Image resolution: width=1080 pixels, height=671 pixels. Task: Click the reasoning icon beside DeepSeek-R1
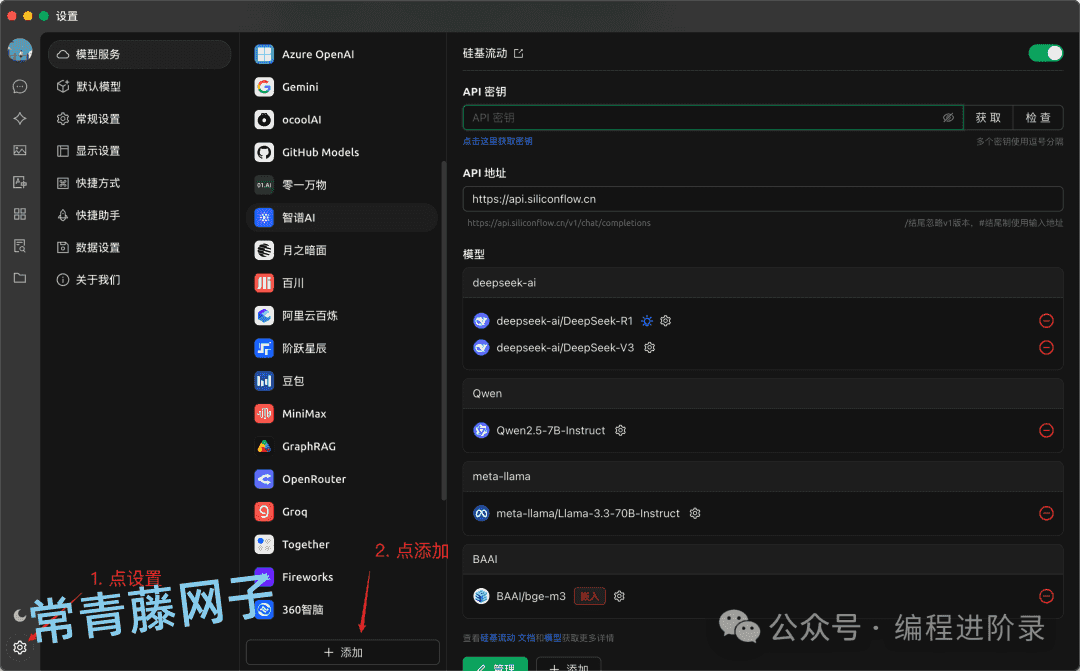(647, 321)
